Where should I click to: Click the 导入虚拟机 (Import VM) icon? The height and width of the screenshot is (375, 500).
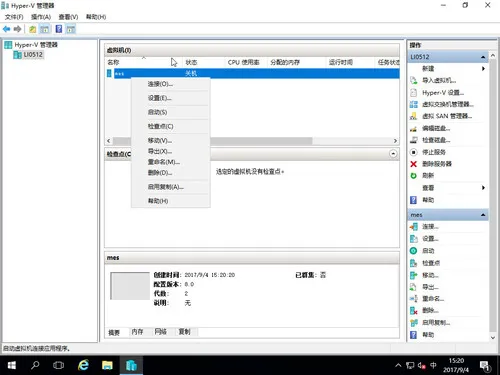[413, 80]
